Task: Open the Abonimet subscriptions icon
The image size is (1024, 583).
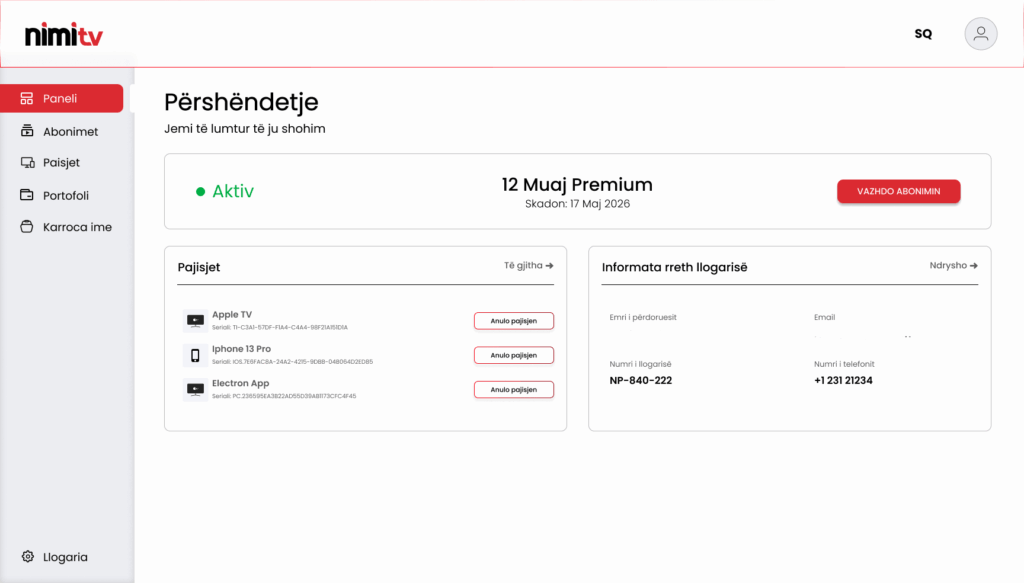Action: tap(27, 131)
